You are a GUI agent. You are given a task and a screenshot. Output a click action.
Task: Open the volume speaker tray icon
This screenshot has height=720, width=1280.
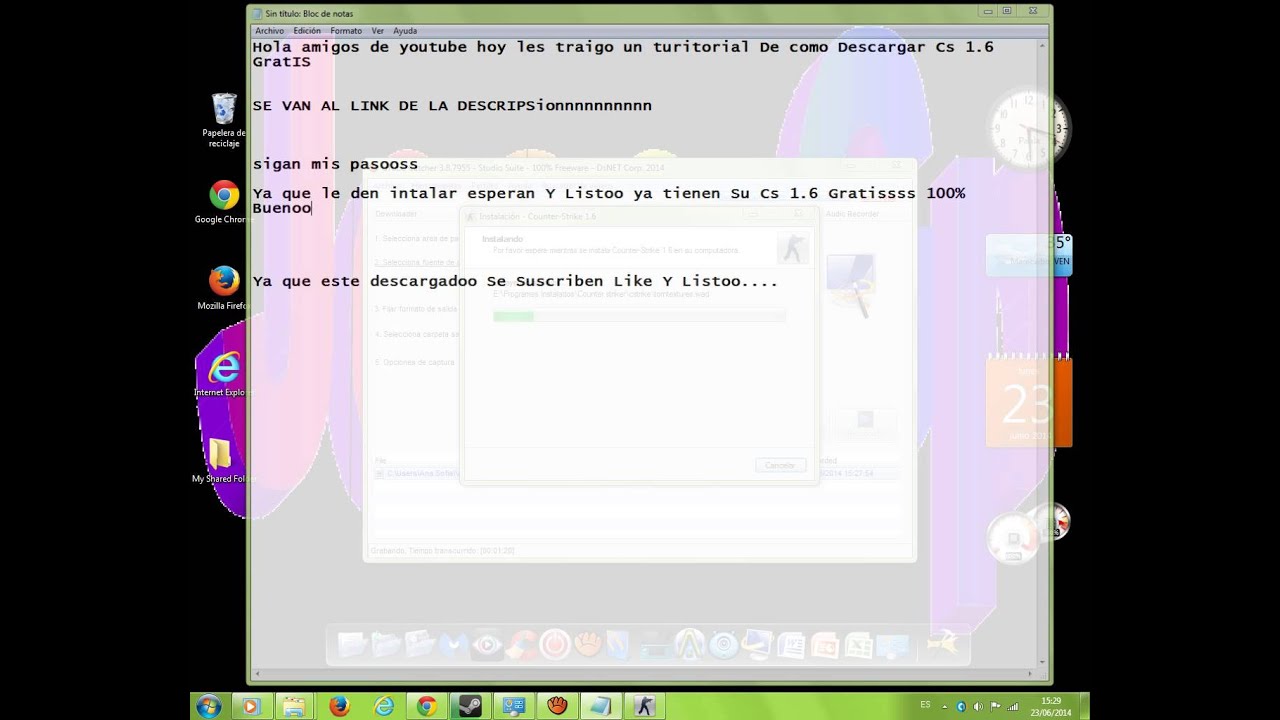(x=978, y=706)
